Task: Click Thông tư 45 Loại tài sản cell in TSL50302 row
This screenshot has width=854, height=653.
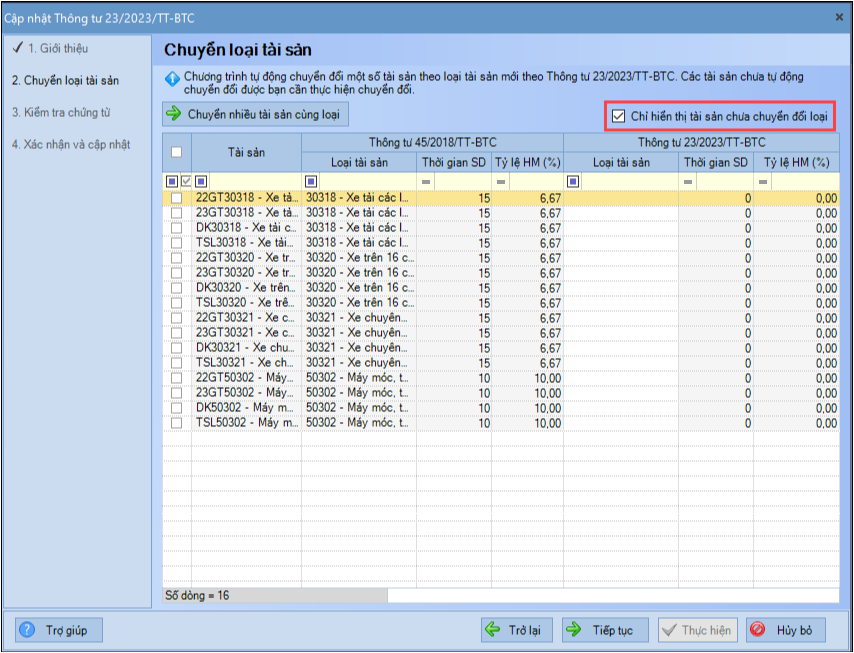Action: pyautogui.click(x=359, y=423)
